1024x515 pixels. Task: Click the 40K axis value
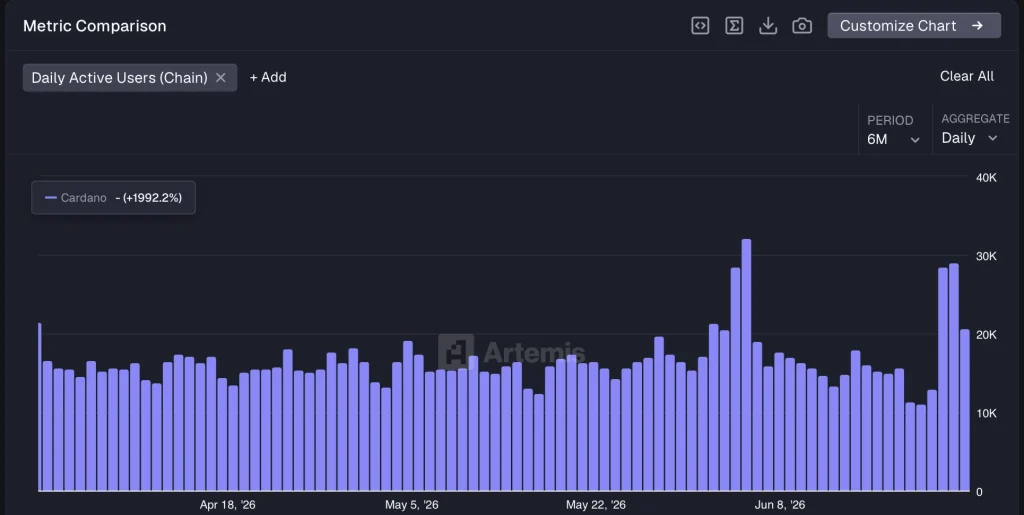[986, 178]
